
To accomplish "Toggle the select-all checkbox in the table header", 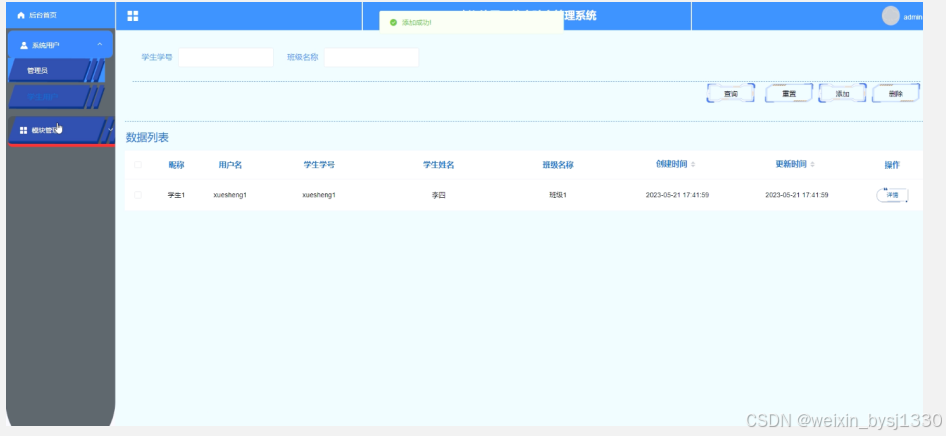I will point(138,165).
